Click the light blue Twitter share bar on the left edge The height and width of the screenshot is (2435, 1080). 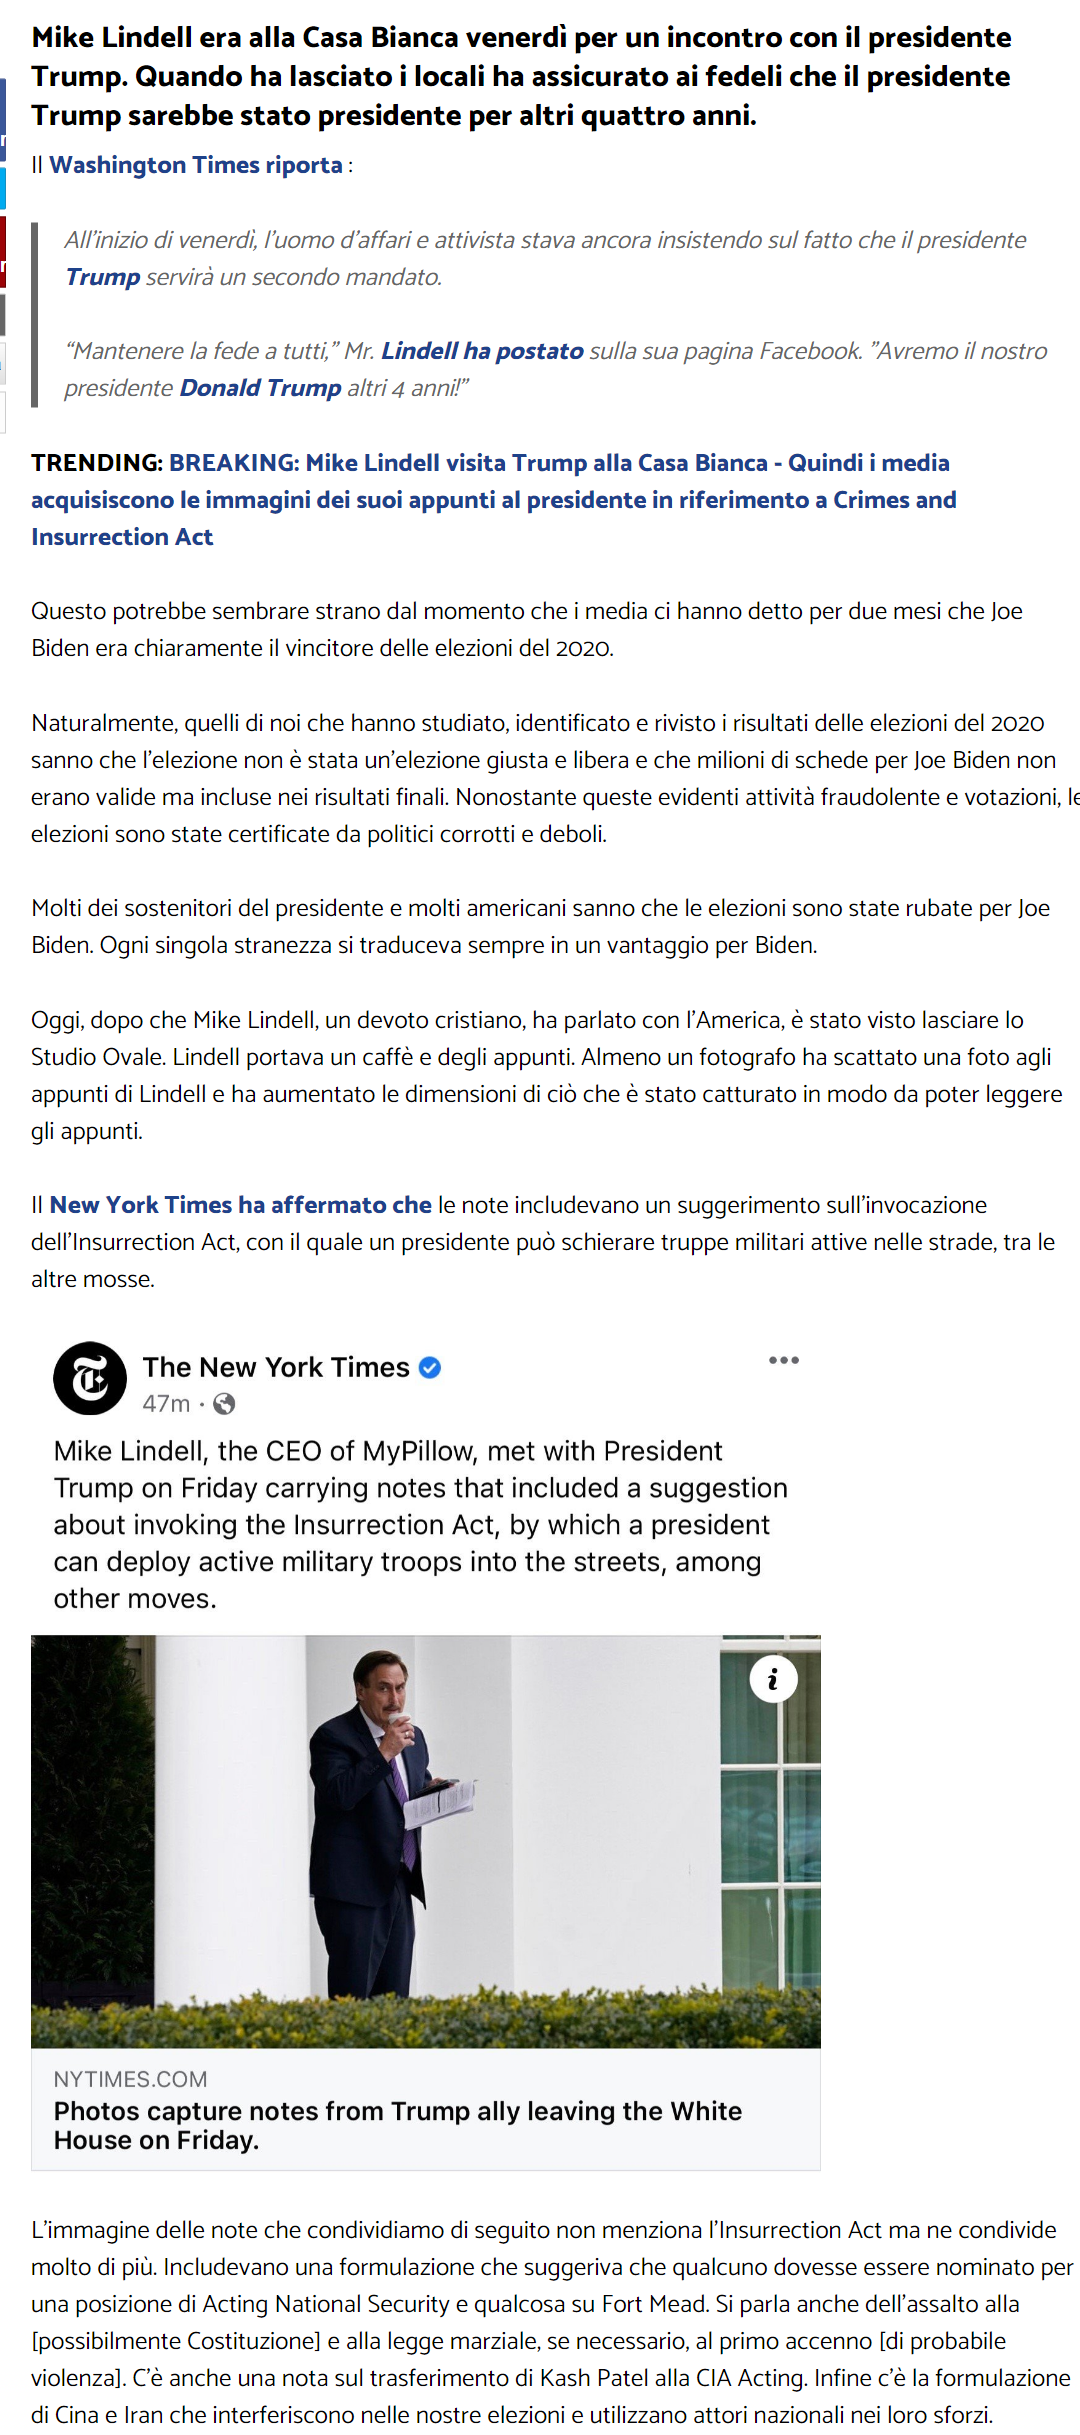(x=3, y=188)
